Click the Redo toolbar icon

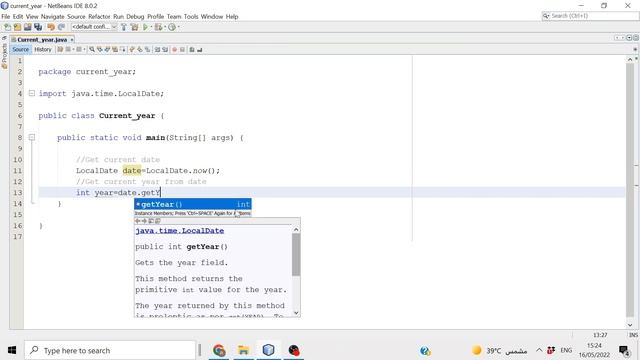point(61,27)
